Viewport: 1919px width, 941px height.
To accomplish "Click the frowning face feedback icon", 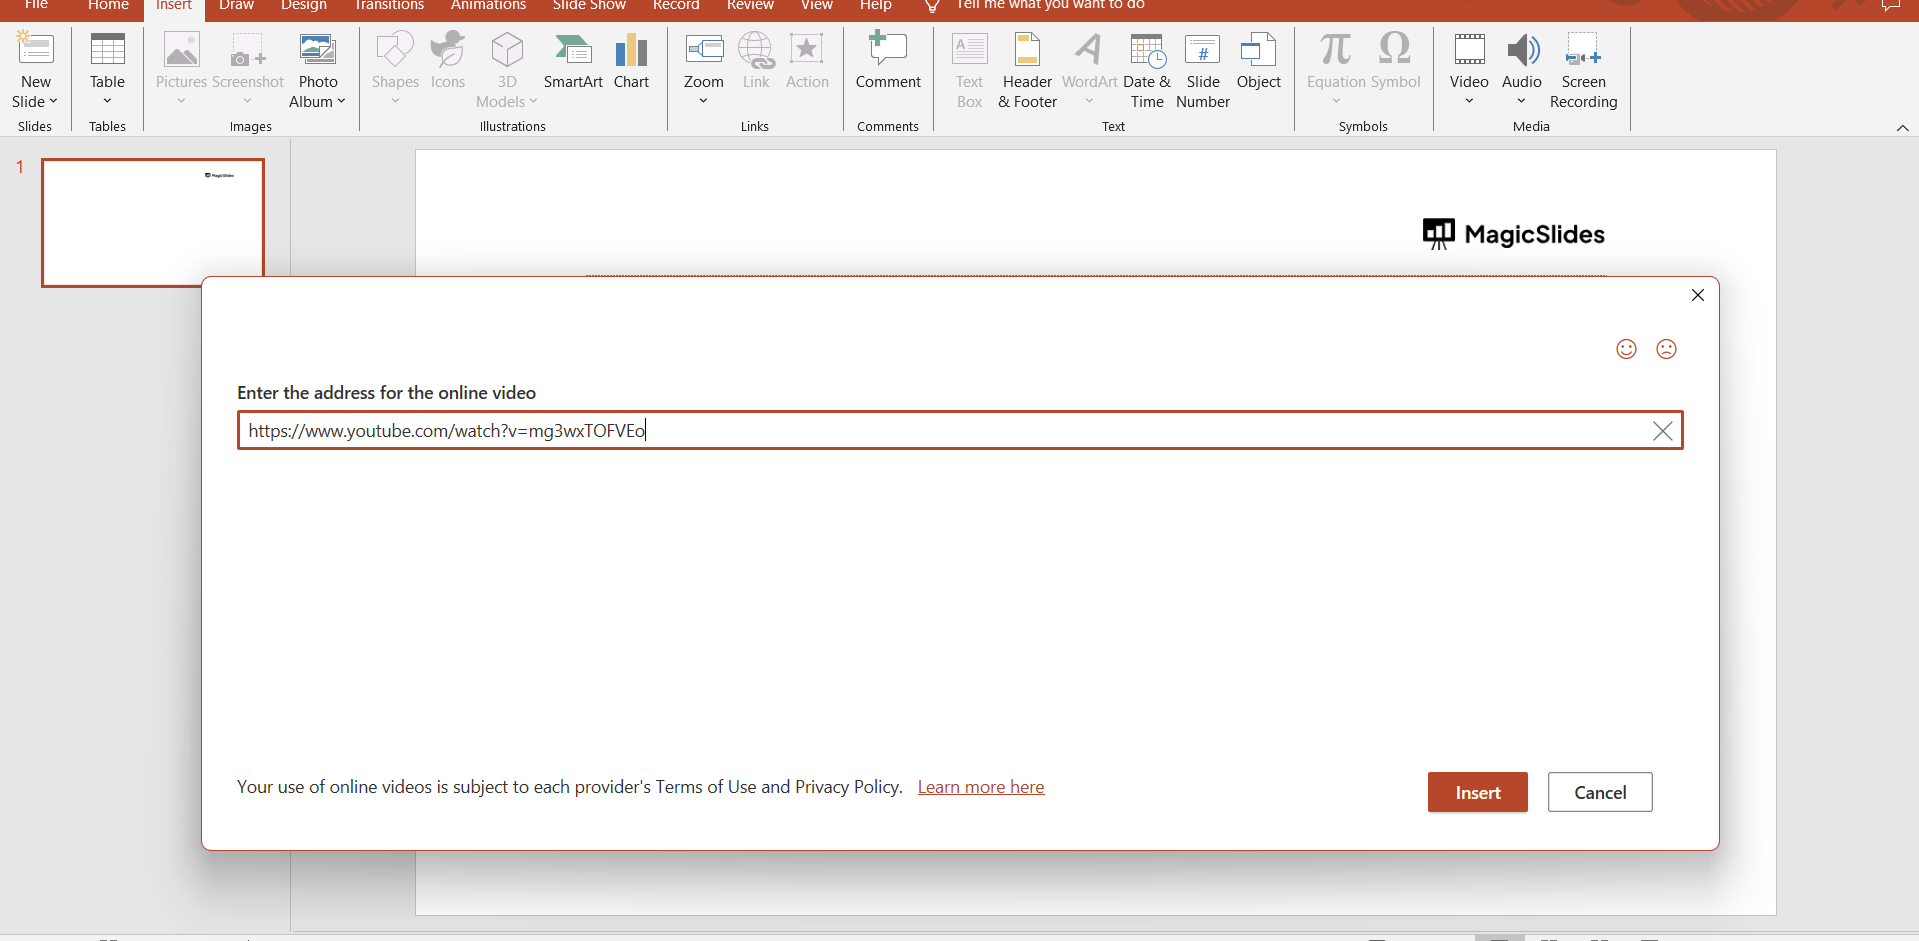I will click(1666, 349).
